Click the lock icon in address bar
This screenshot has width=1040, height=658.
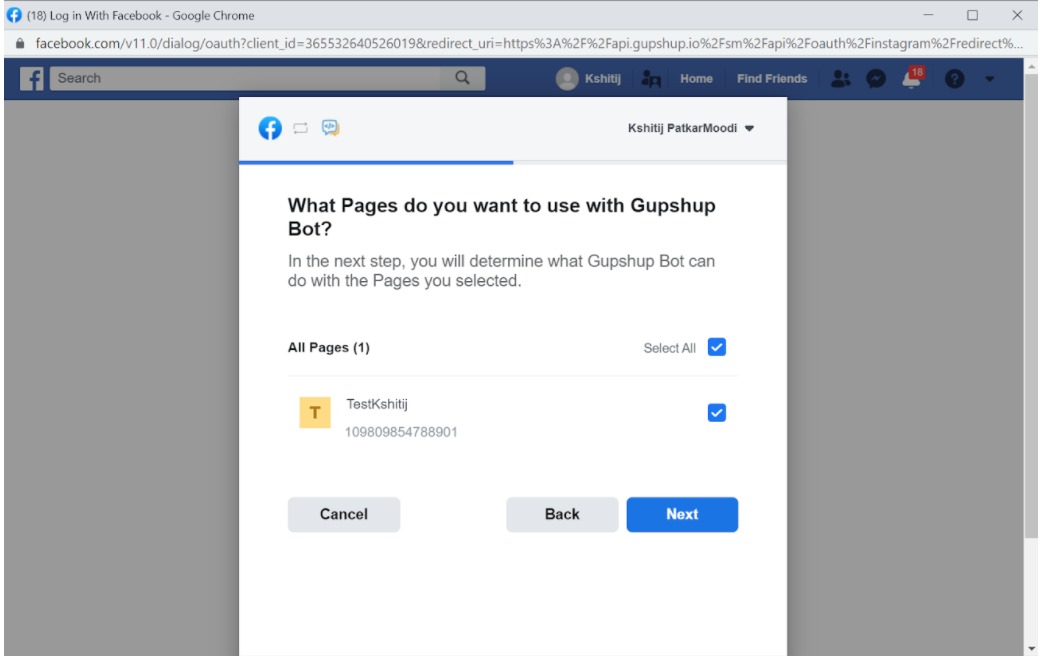tap(20, 44)
